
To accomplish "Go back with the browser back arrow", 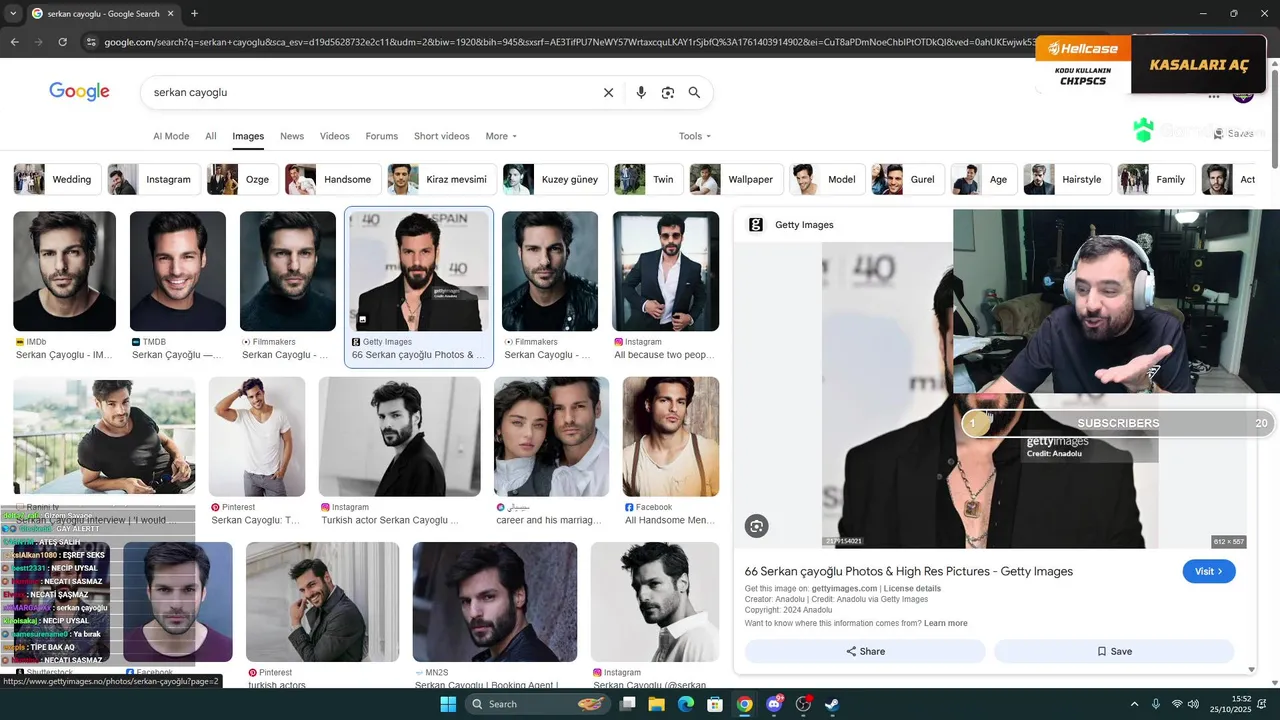I will [x=14, y=42].
